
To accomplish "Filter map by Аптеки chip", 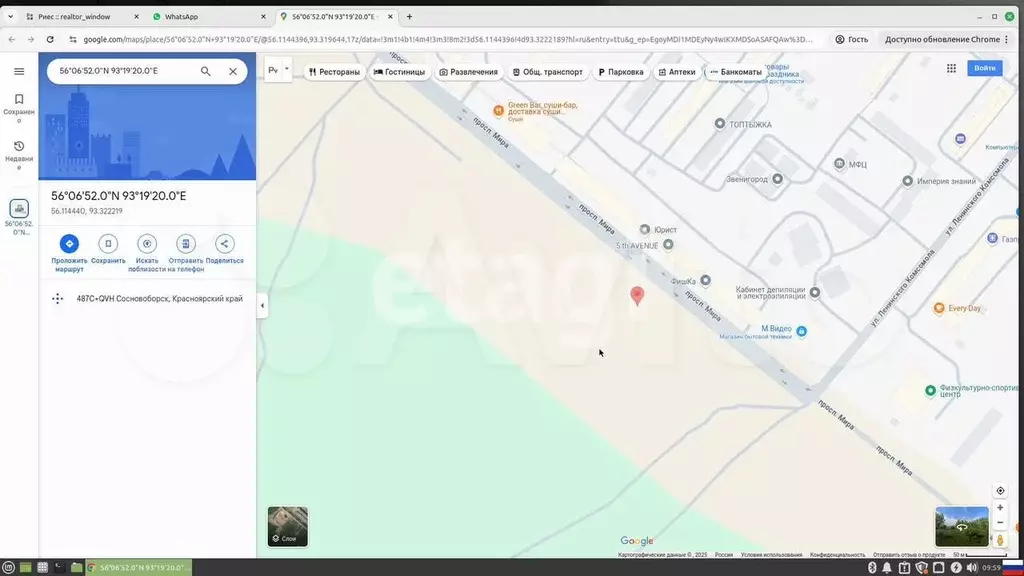I will pos(677,72).
